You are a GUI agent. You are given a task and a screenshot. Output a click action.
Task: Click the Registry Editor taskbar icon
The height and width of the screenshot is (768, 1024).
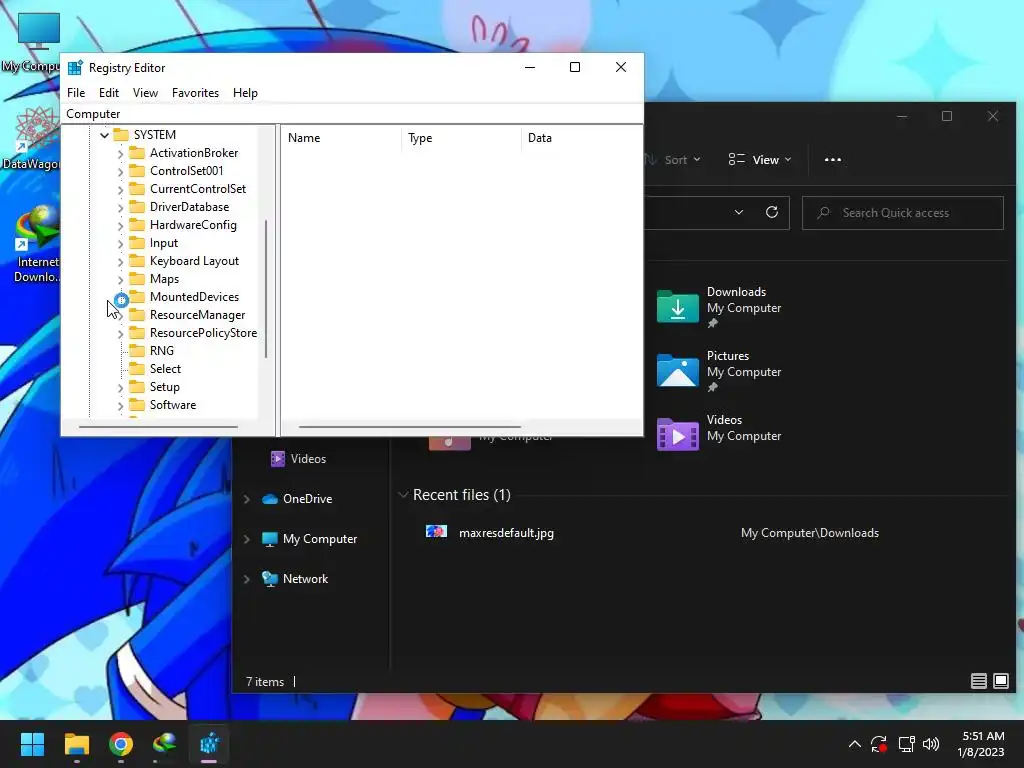click(x=209, y=744)
